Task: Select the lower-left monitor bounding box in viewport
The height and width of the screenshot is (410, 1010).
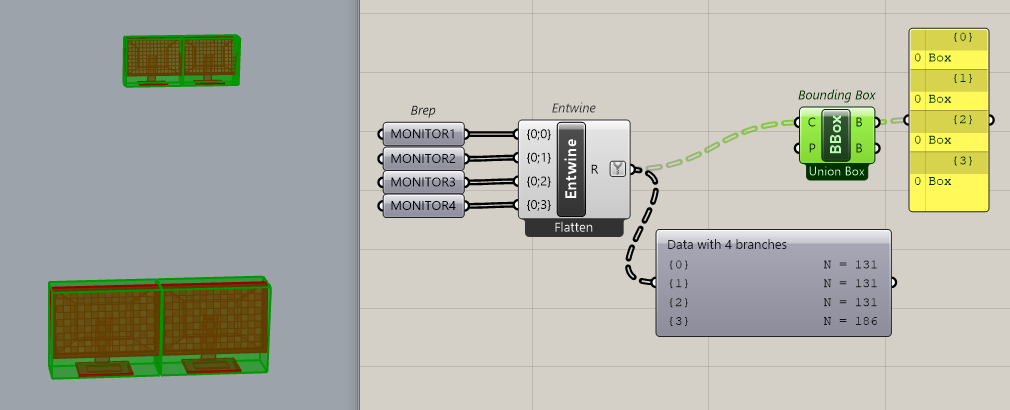Action: tap(104, 329)
